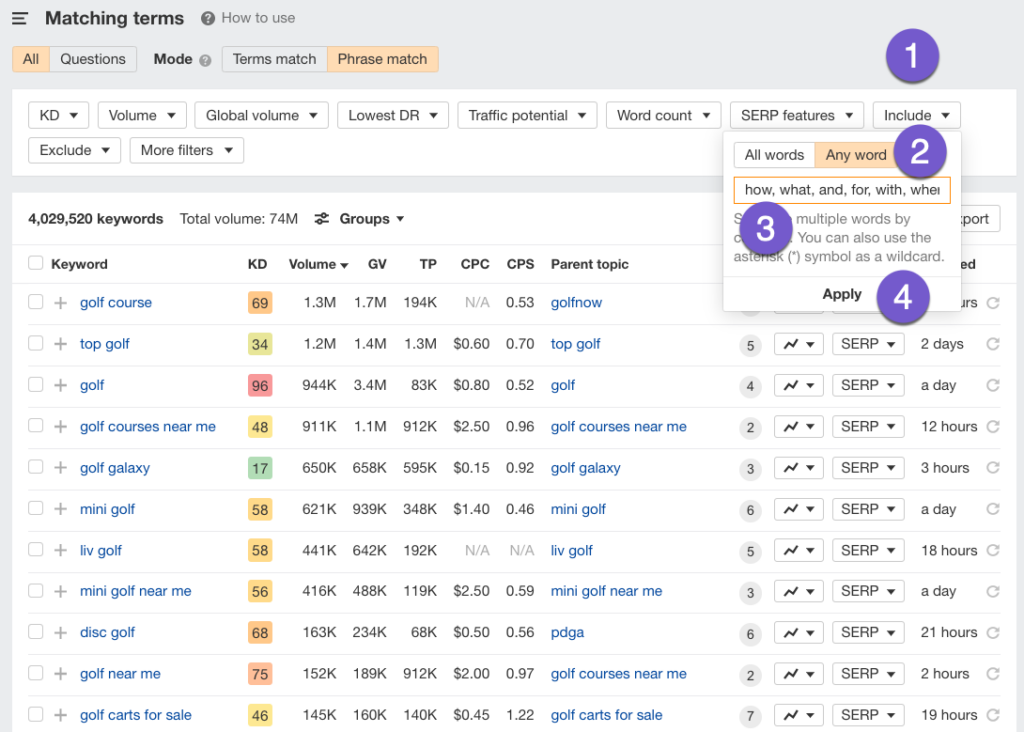Open trend chart for liv golf row
This screenshot has width=1024, height=732.
[x=799, y=550]
